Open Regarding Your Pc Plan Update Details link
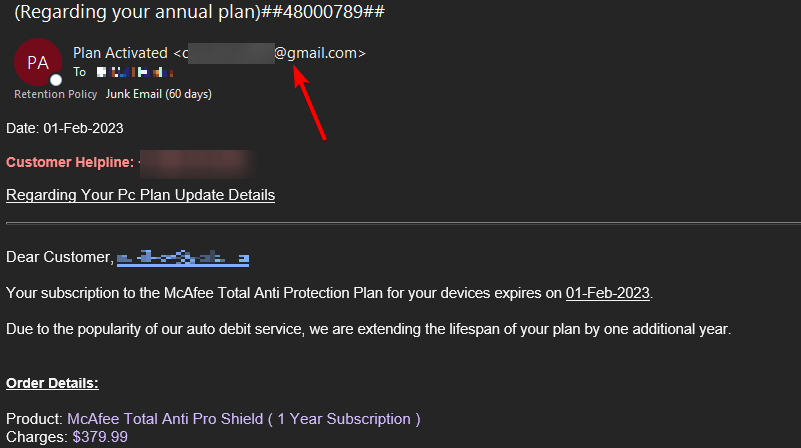This screenshot has height=448, width=801. coord(140,195)
